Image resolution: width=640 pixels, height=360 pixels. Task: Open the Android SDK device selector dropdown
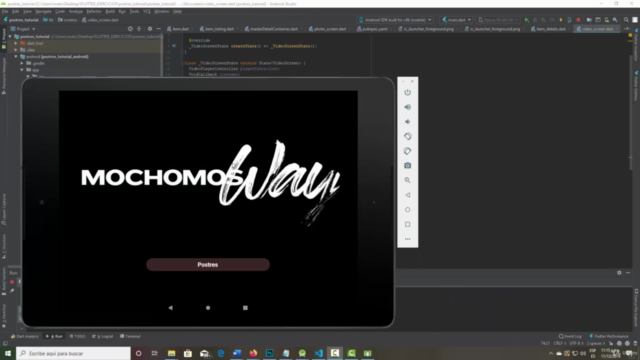pos(395,20)
